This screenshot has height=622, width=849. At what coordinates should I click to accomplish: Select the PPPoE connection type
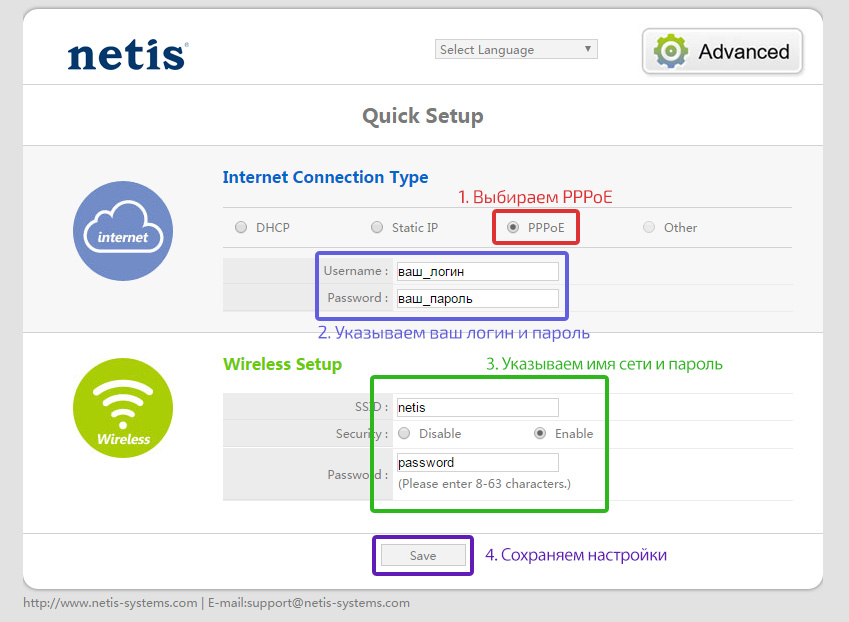point(513,227)
